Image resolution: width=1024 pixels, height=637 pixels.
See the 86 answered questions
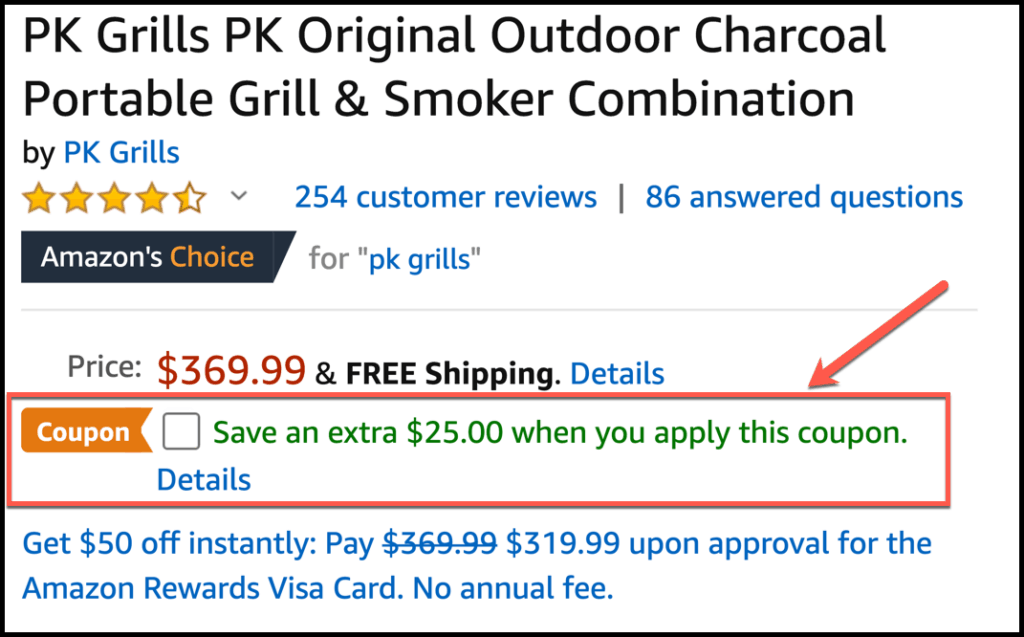(x=805, y=197)
